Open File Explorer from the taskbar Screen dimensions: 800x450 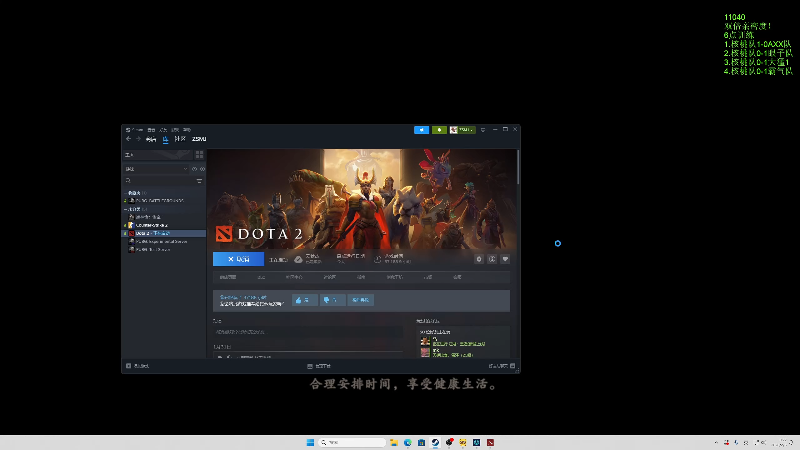[x=394, y=442]
